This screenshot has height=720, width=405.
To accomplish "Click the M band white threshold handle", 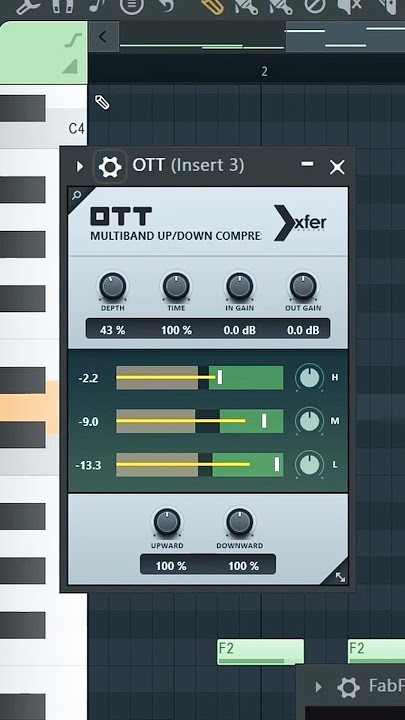I will pyautogui.click(x=264, y=421).
